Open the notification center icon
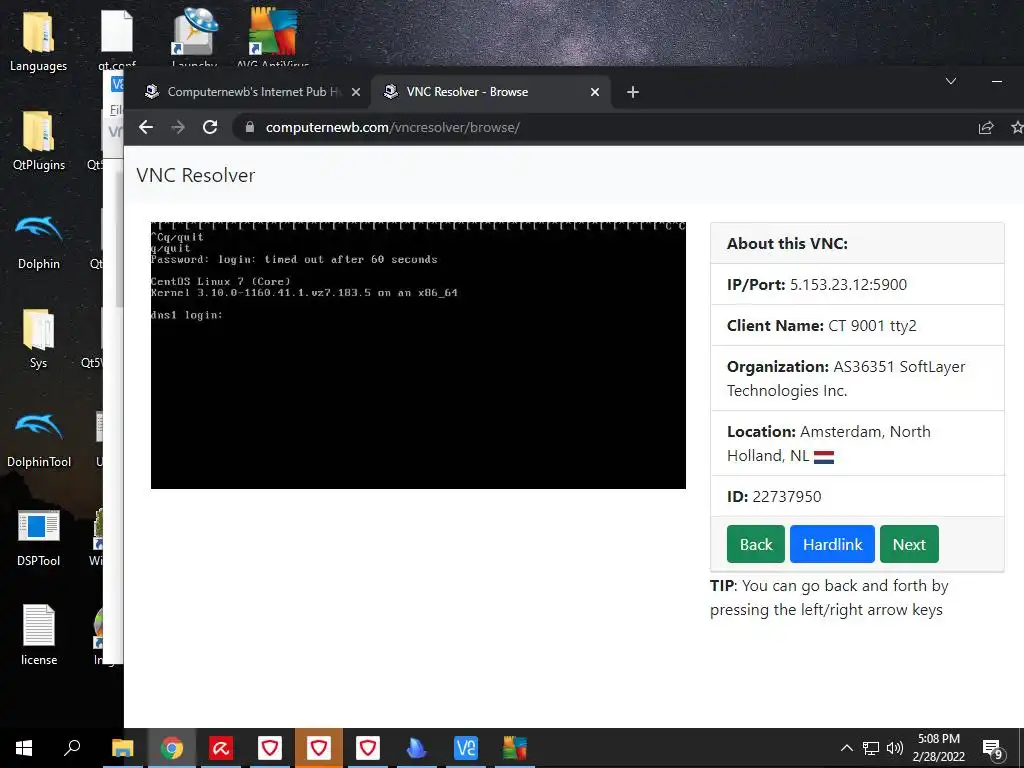Viewport: 1024px width, 768px height. [992, 749]
